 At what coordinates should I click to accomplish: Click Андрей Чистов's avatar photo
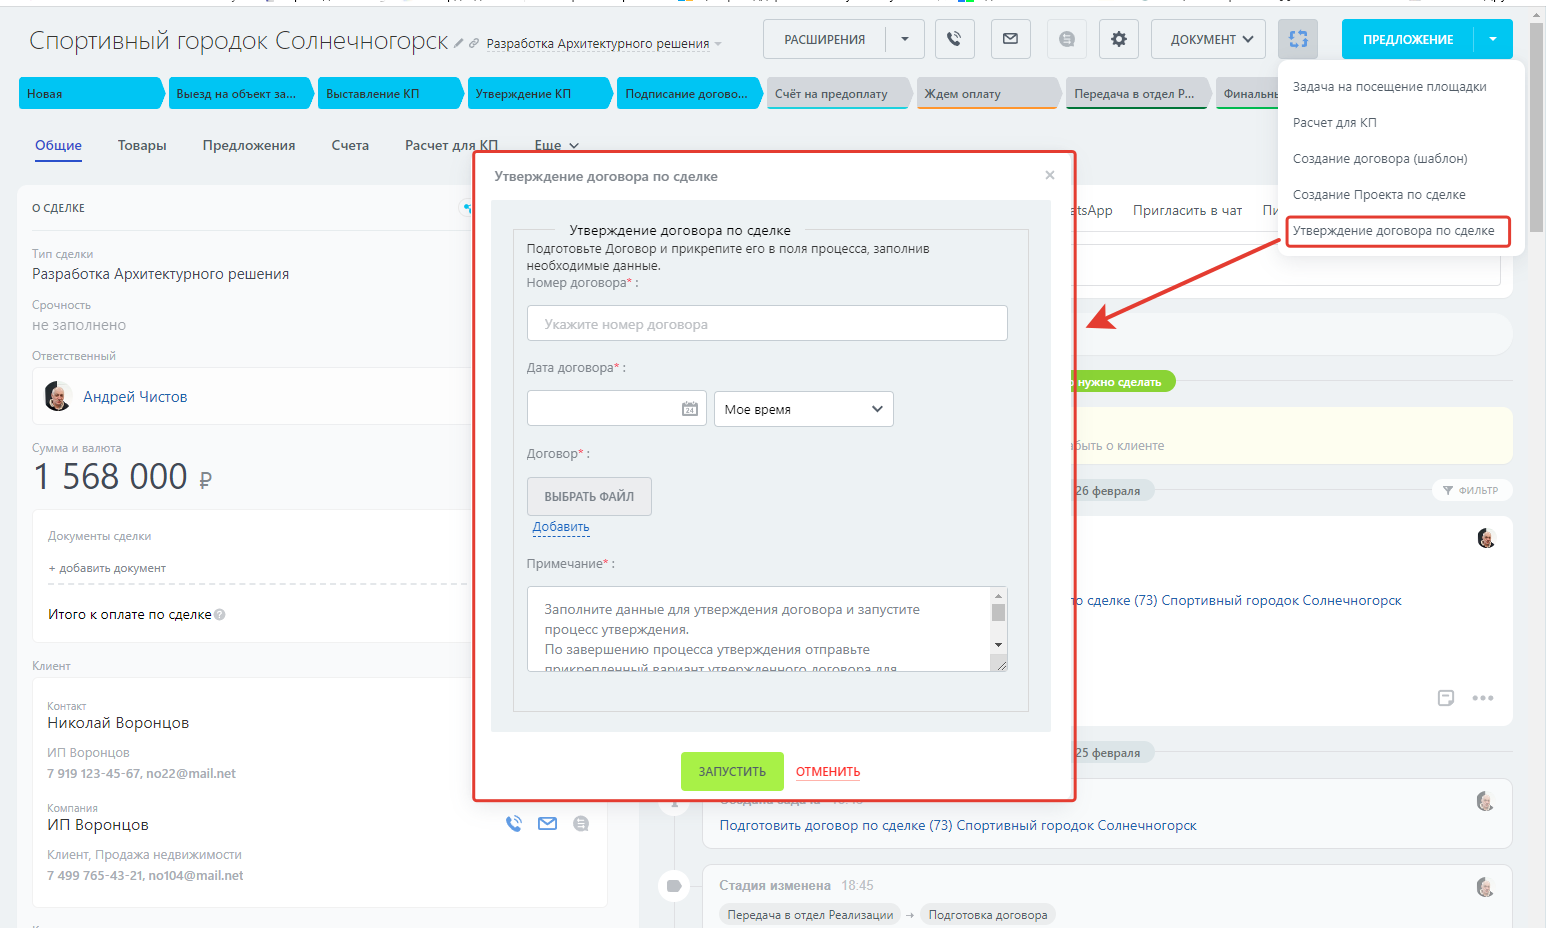click(x=58, y=396)
